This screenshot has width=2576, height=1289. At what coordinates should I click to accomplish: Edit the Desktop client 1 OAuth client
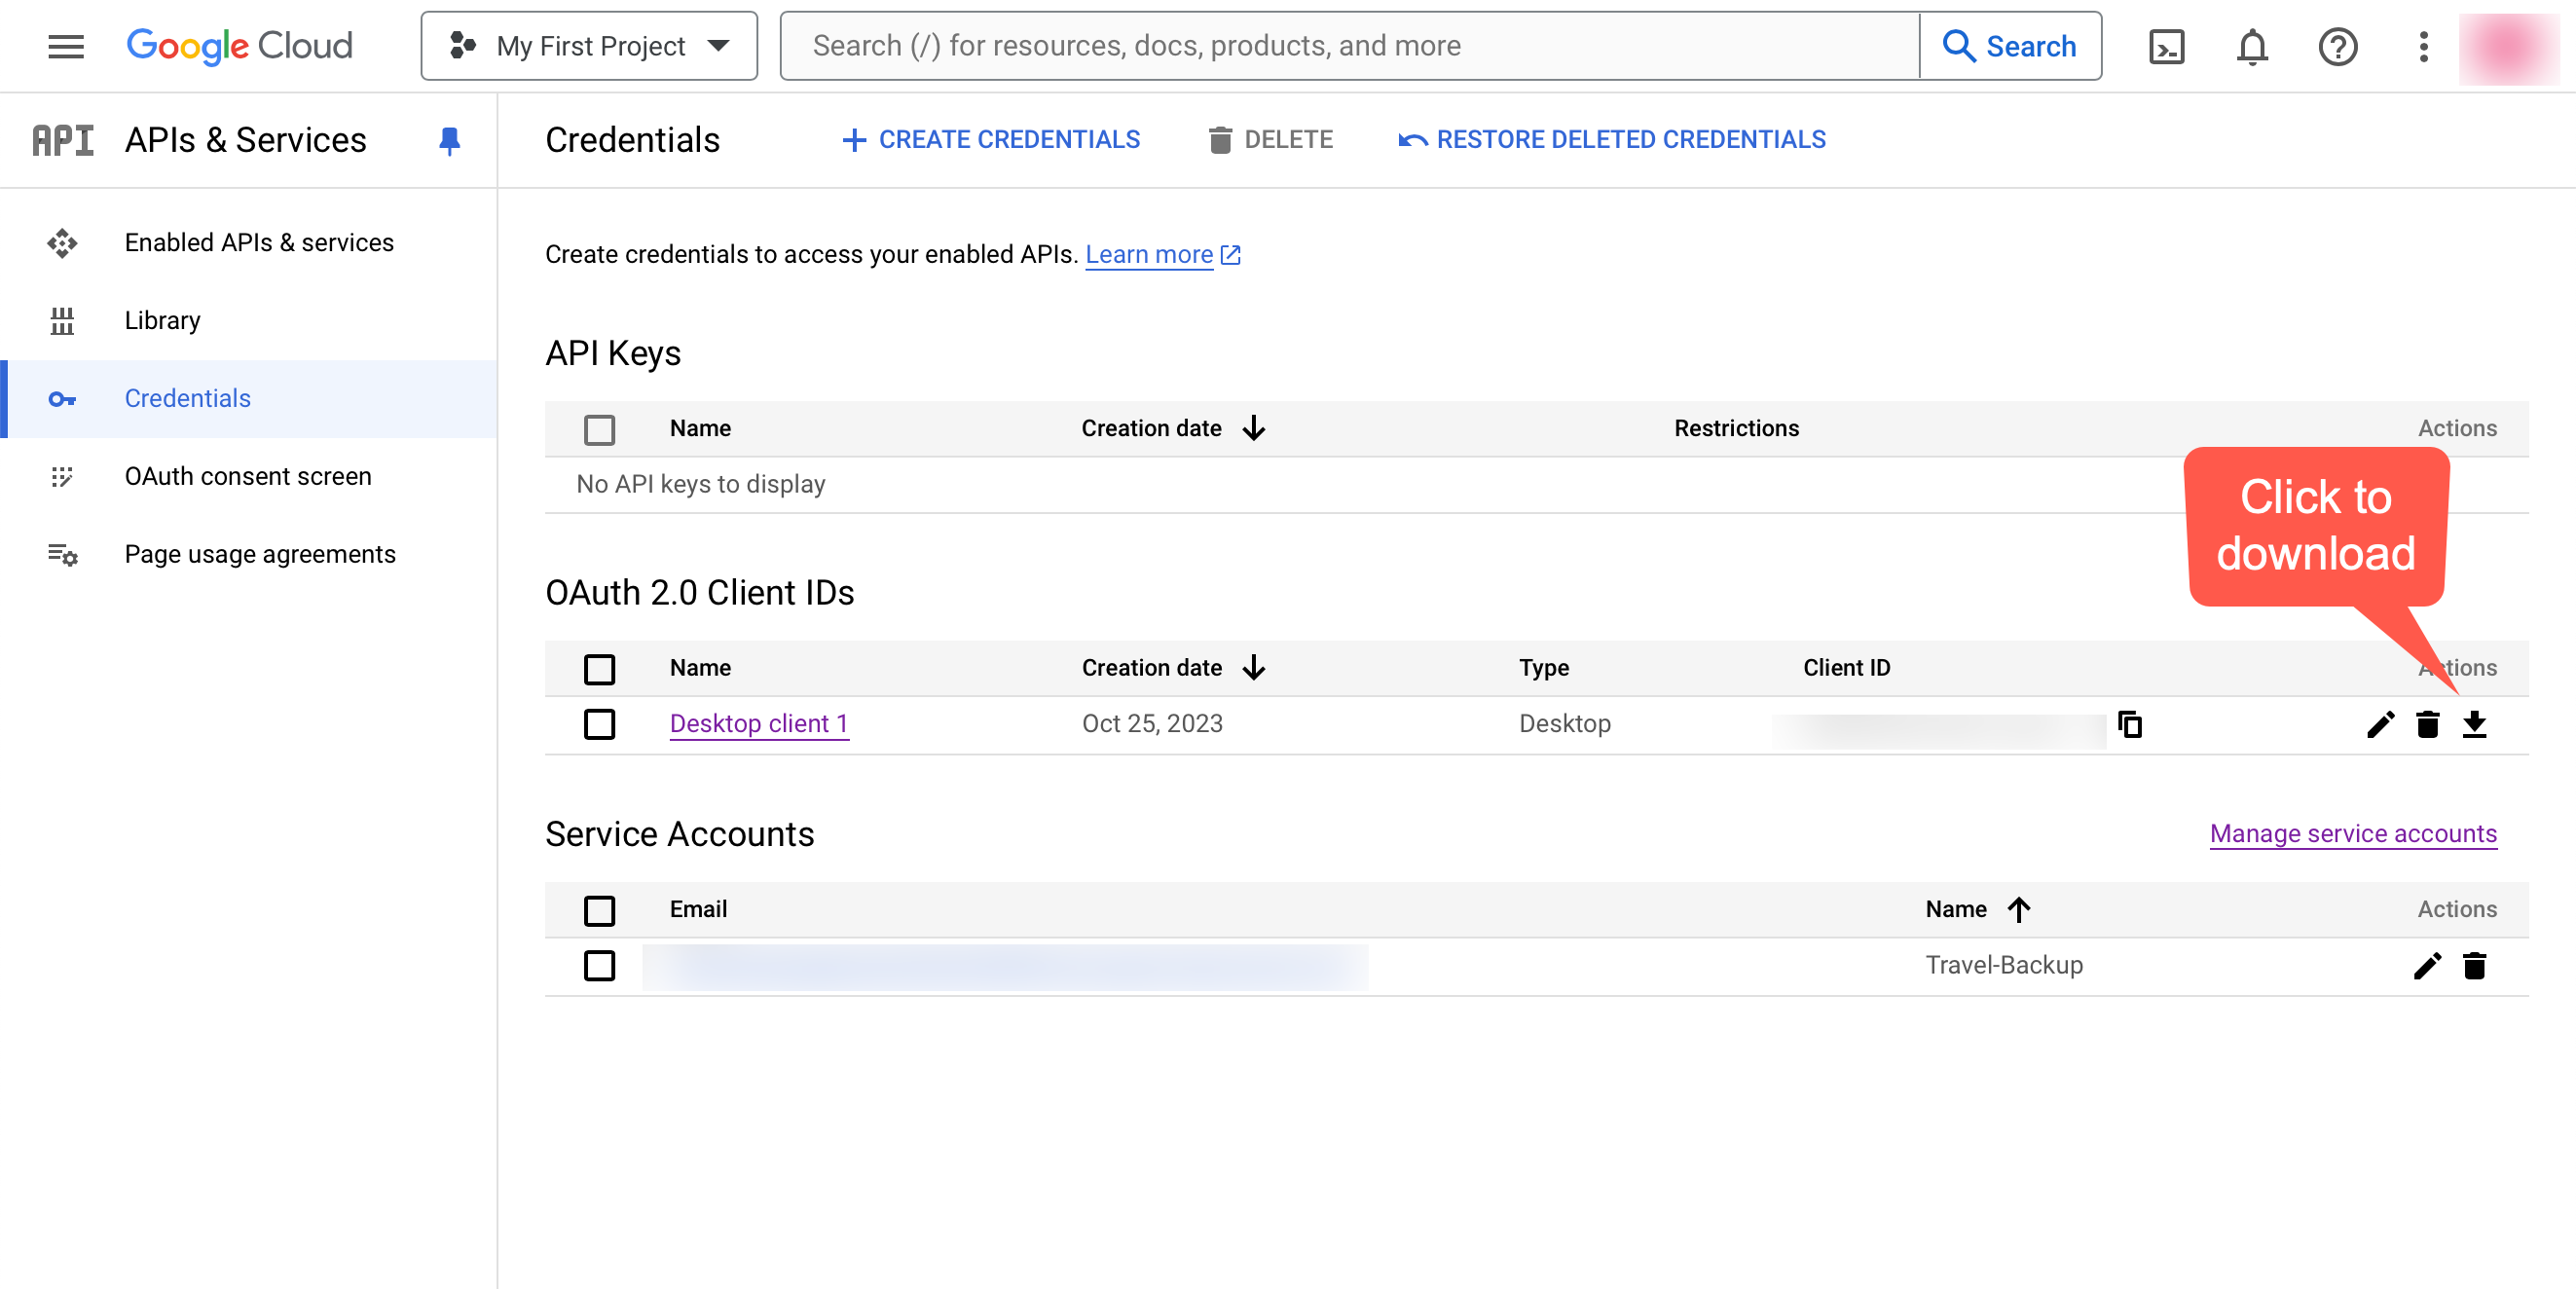[x=2380, y=724]
